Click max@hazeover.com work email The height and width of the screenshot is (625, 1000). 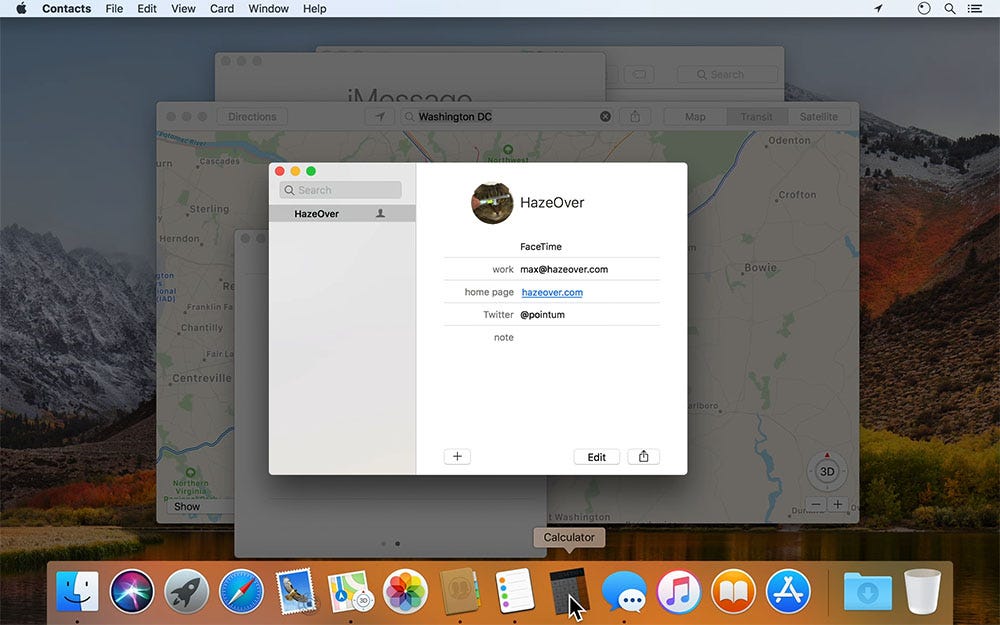coord(564,269)
